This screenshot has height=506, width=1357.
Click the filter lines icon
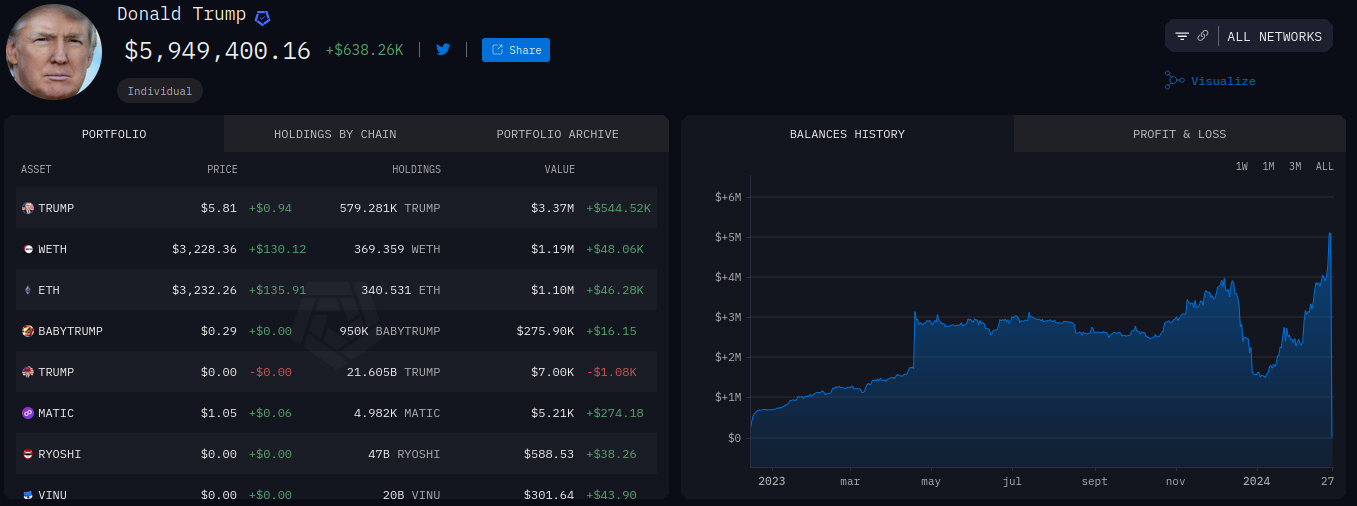1182,36
